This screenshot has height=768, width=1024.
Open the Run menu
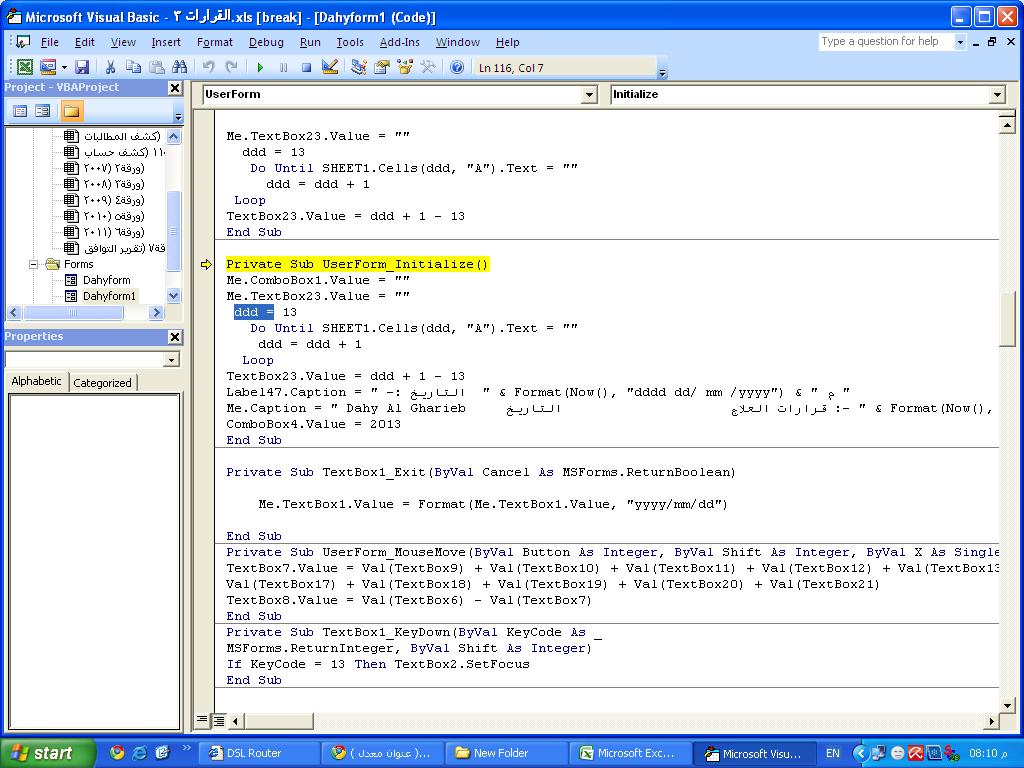pyautogui.click(x=310, y=42)
